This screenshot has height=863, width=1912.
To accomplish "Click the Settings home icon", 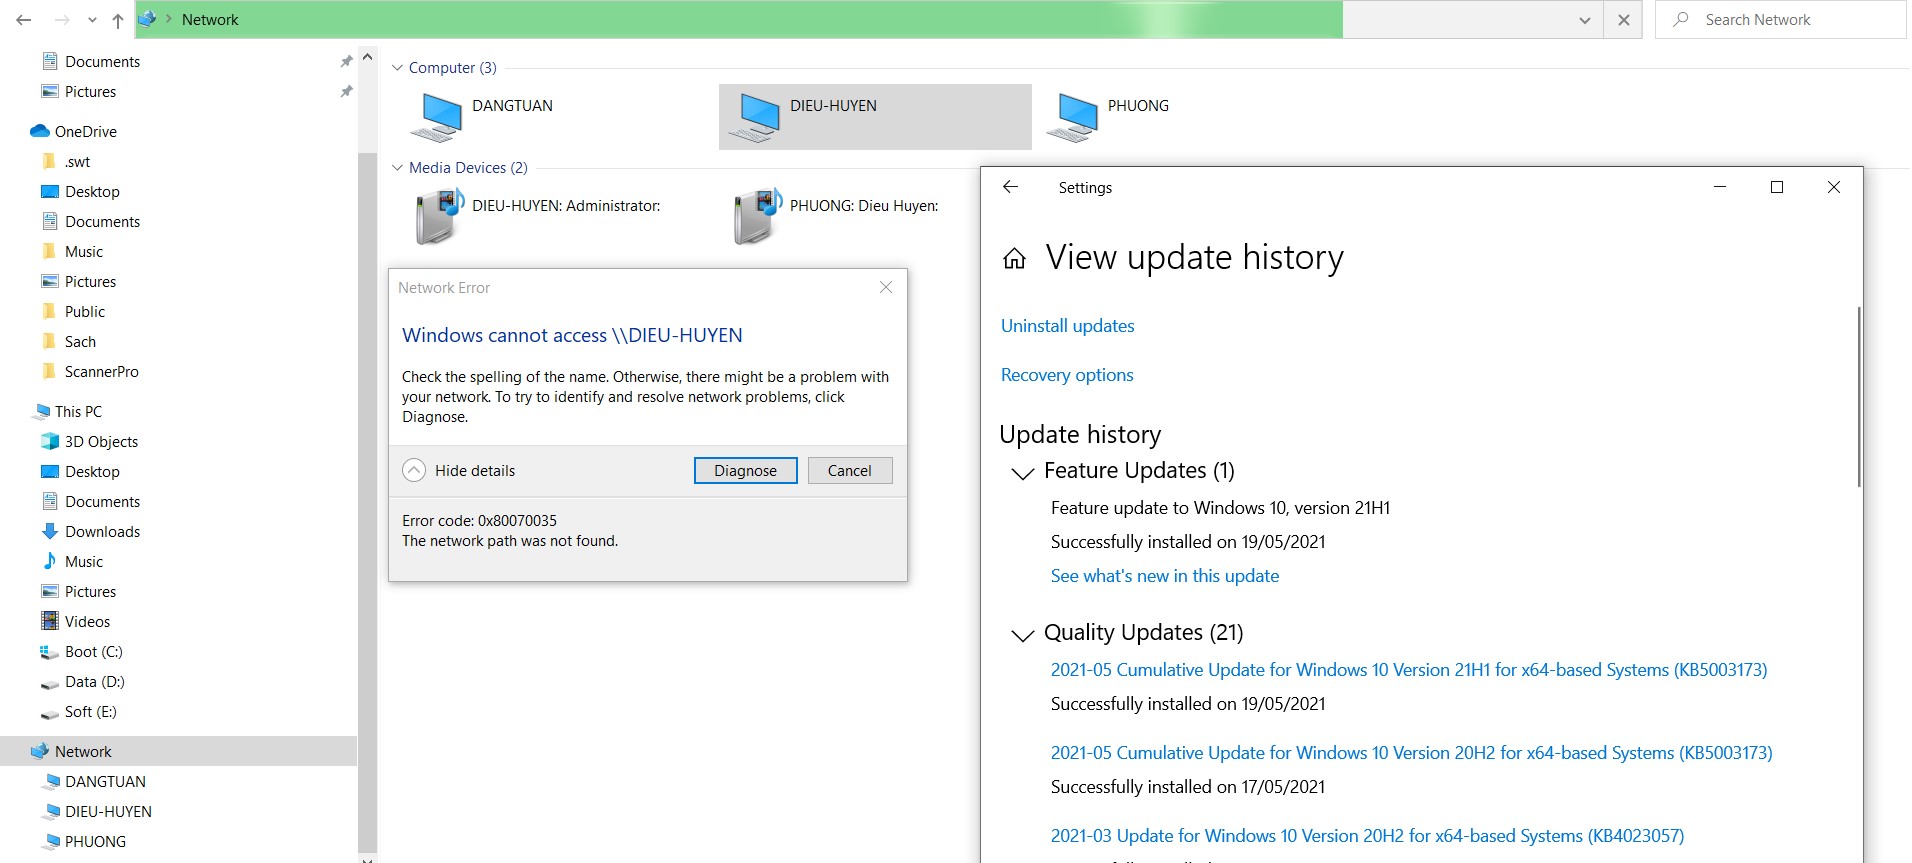I will [x=1014, y=259].
